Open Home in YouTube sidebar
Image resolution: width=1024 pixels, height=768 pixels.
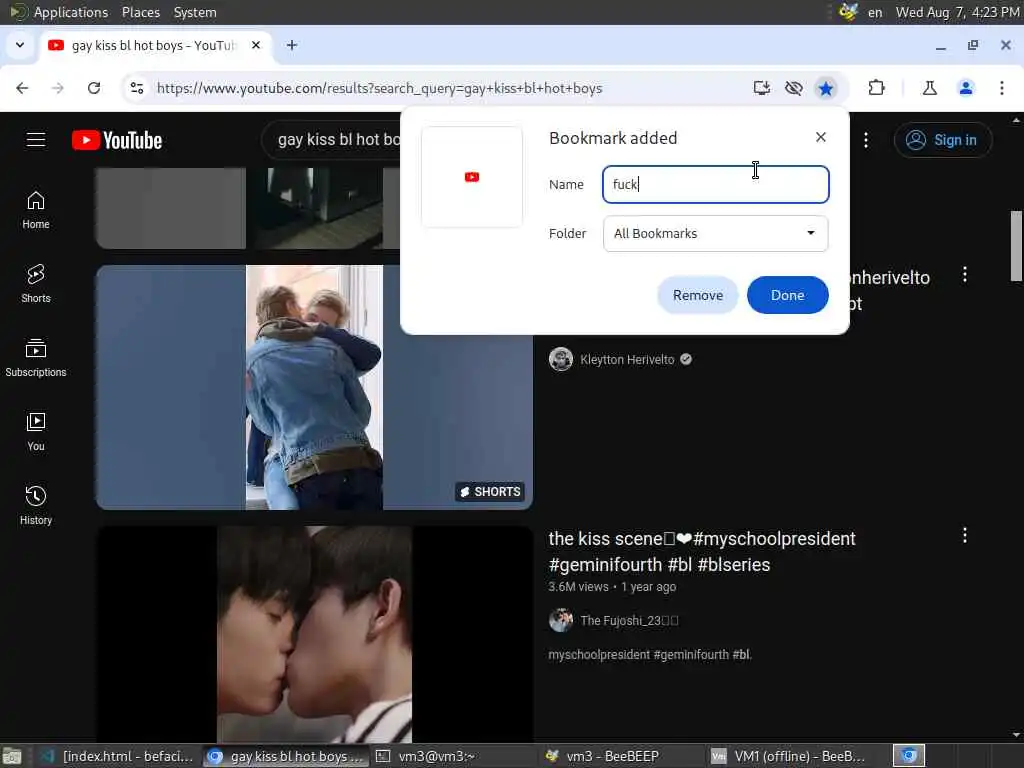pos(36,210)
